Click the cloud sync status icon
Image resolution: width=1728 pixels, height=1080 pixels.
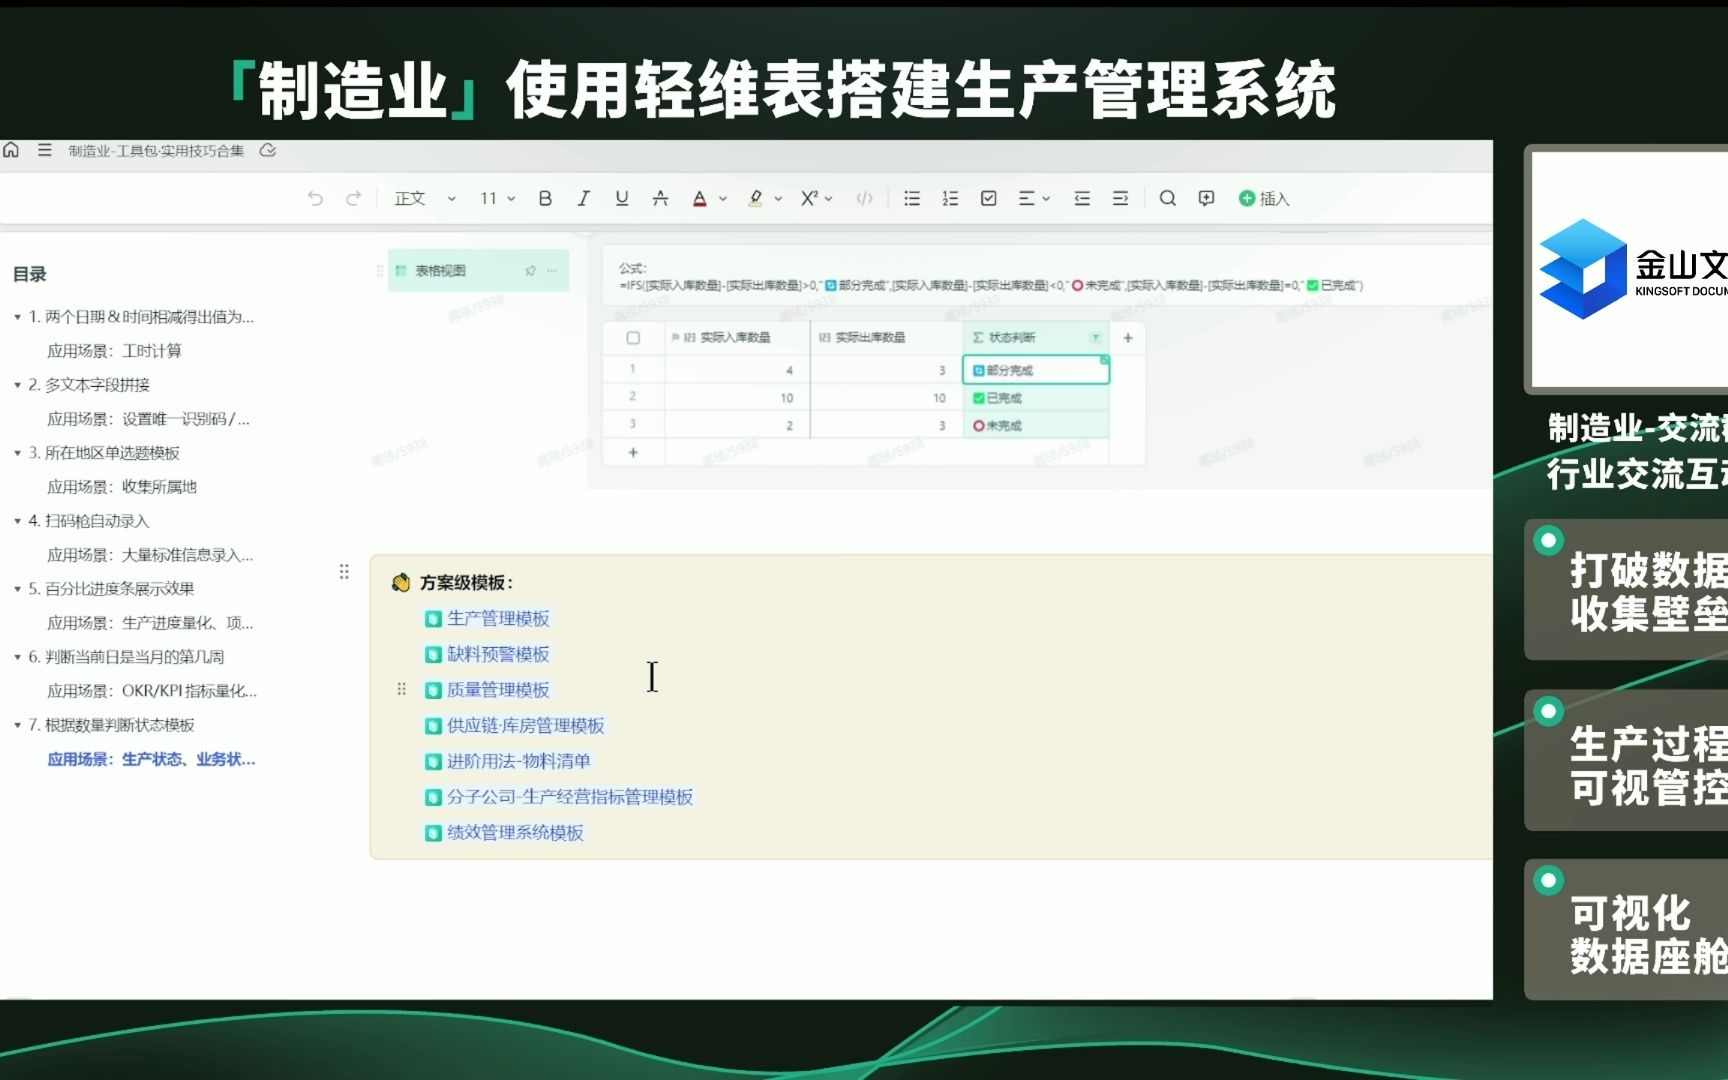(268, 150)
